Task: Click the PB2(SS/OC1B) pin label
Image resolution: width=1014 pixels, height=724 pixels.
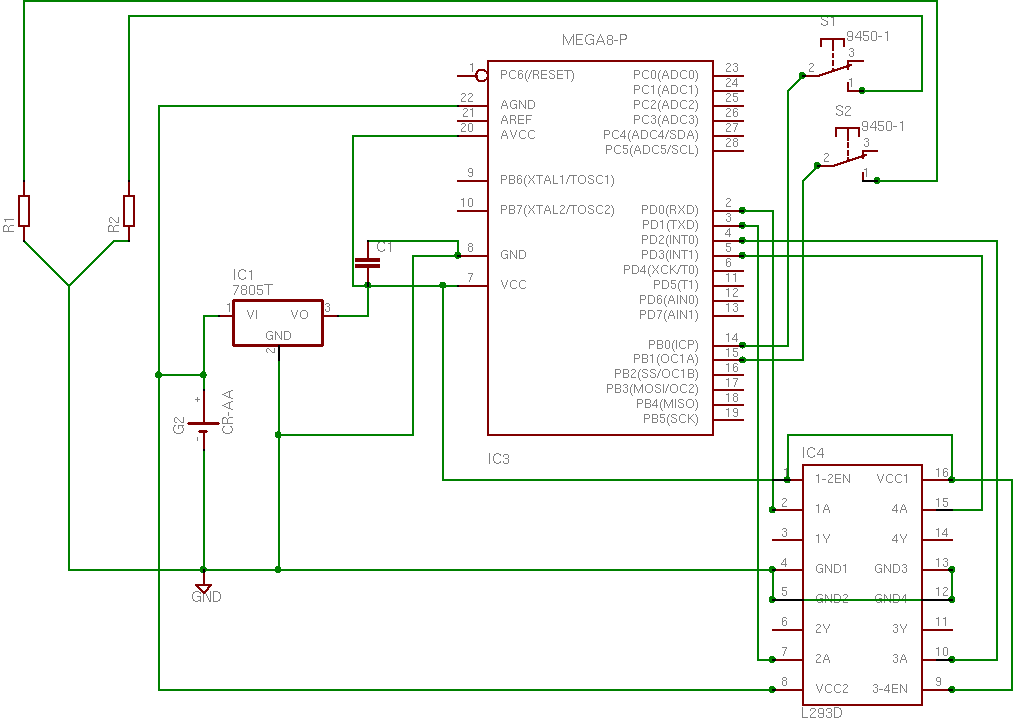Action: tap(656, 374)
